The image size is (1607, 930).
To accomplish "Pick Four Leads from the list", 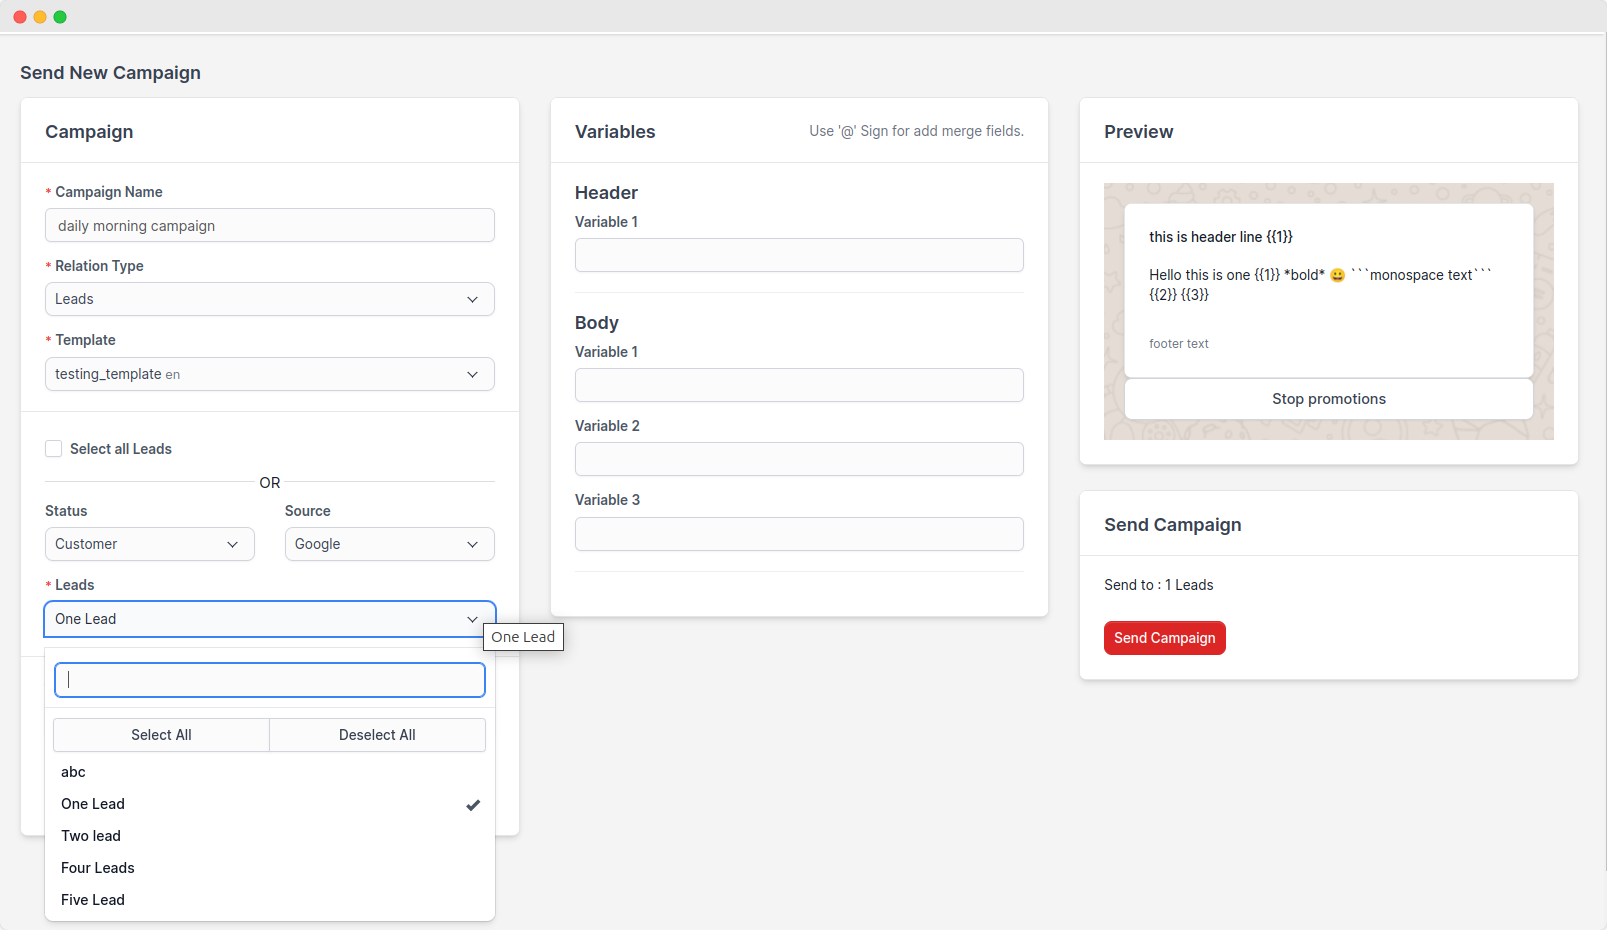I will click(x=98, y=868).
